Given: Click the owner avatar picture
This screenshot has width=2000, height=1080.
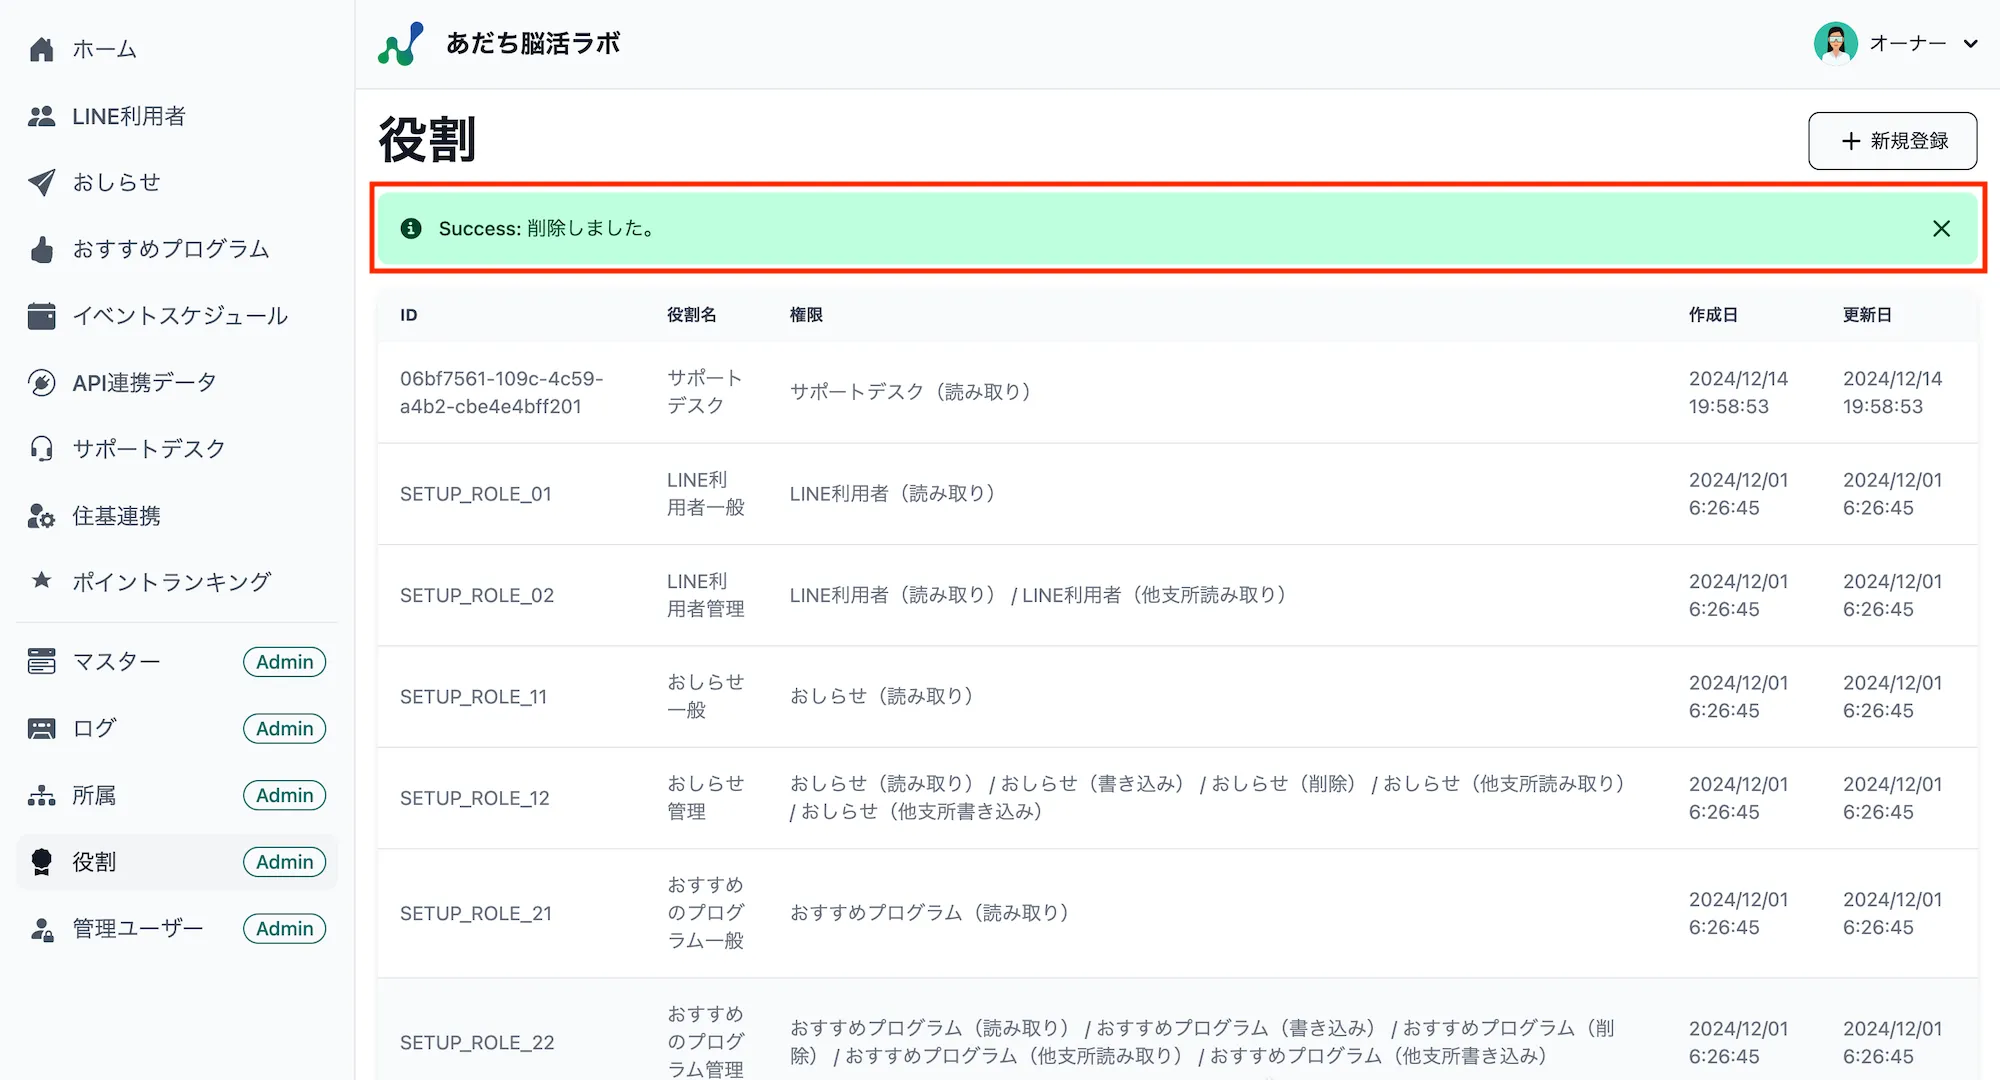Looking at the screenshot, I should coord(1835,44).
